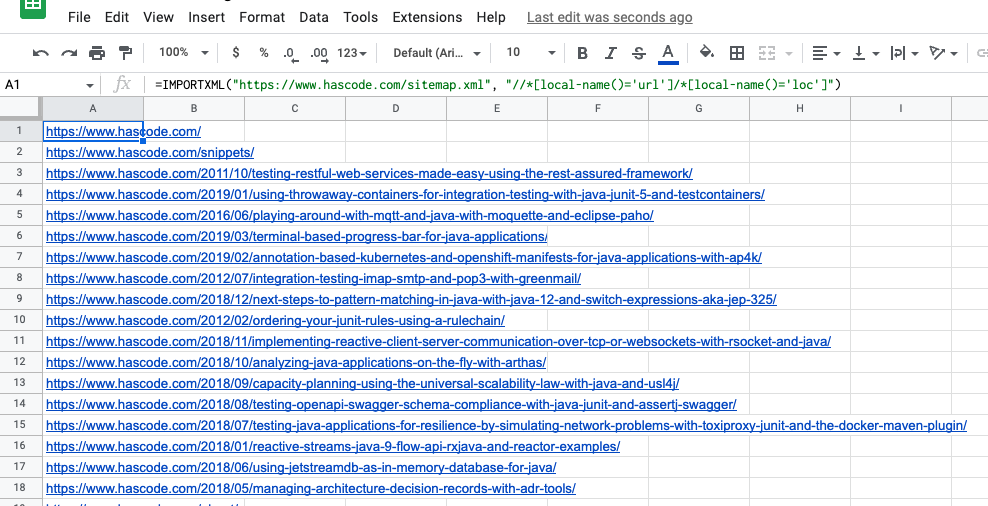Format as currency with dollar icon
The width and height of the screenshot is (988, 506).
click(x=235, y=53)
